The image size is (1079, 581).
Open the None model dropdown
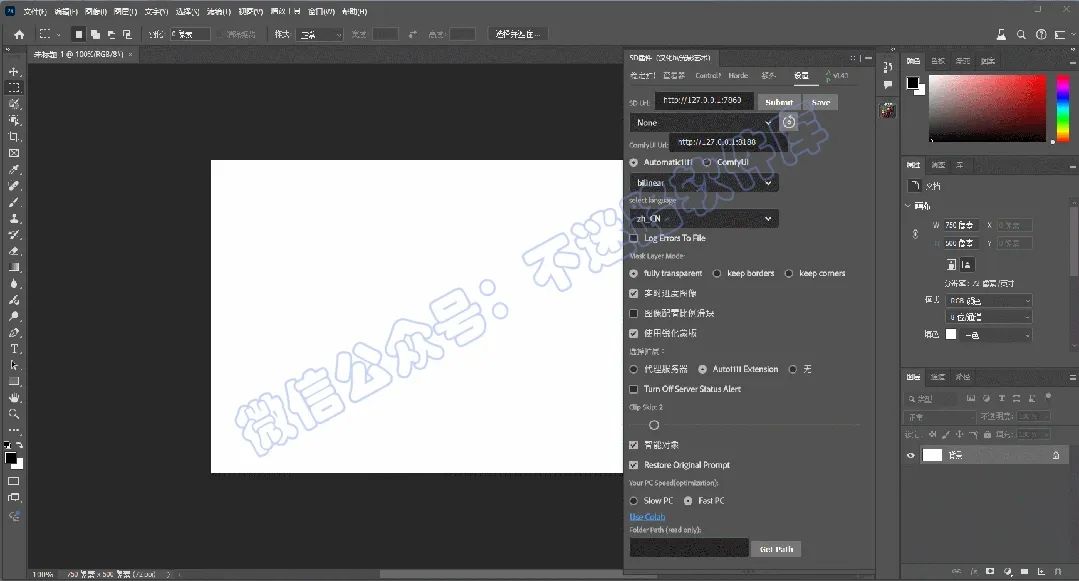(x=704, y=123)
